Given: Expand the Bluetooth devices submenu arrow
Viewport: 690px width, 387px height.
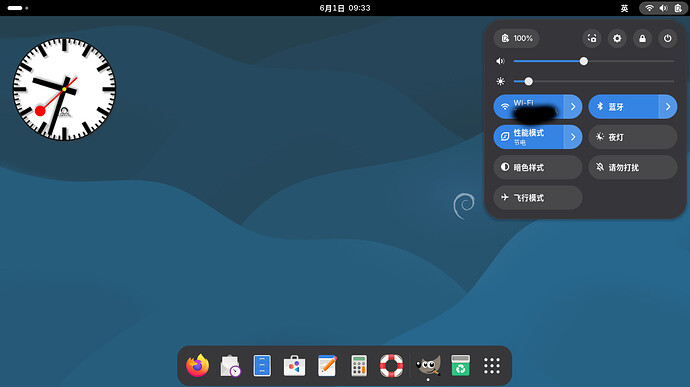Looking at the screenshot, I should (x=668, y=107).
